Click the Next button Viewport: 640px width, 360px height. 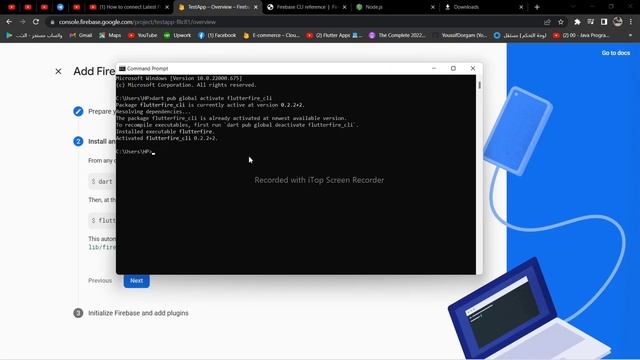point(136,281)
